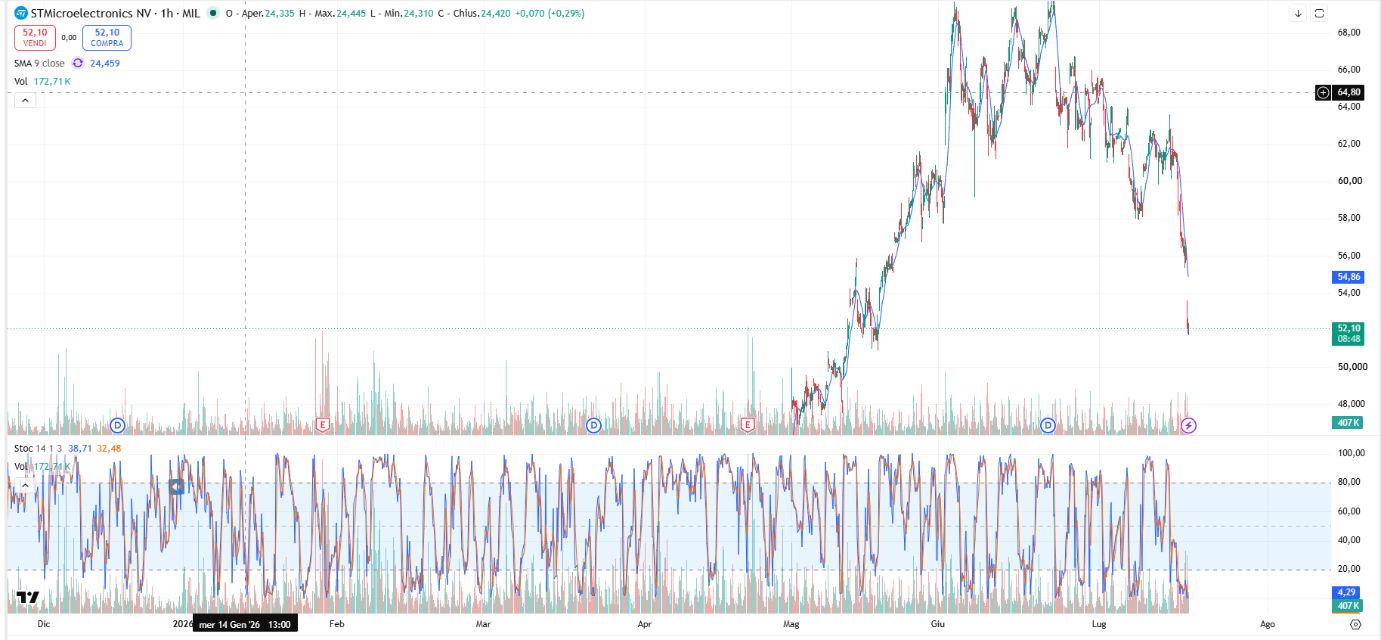Click the 60,00 price axis label

tap(1349, 181)
